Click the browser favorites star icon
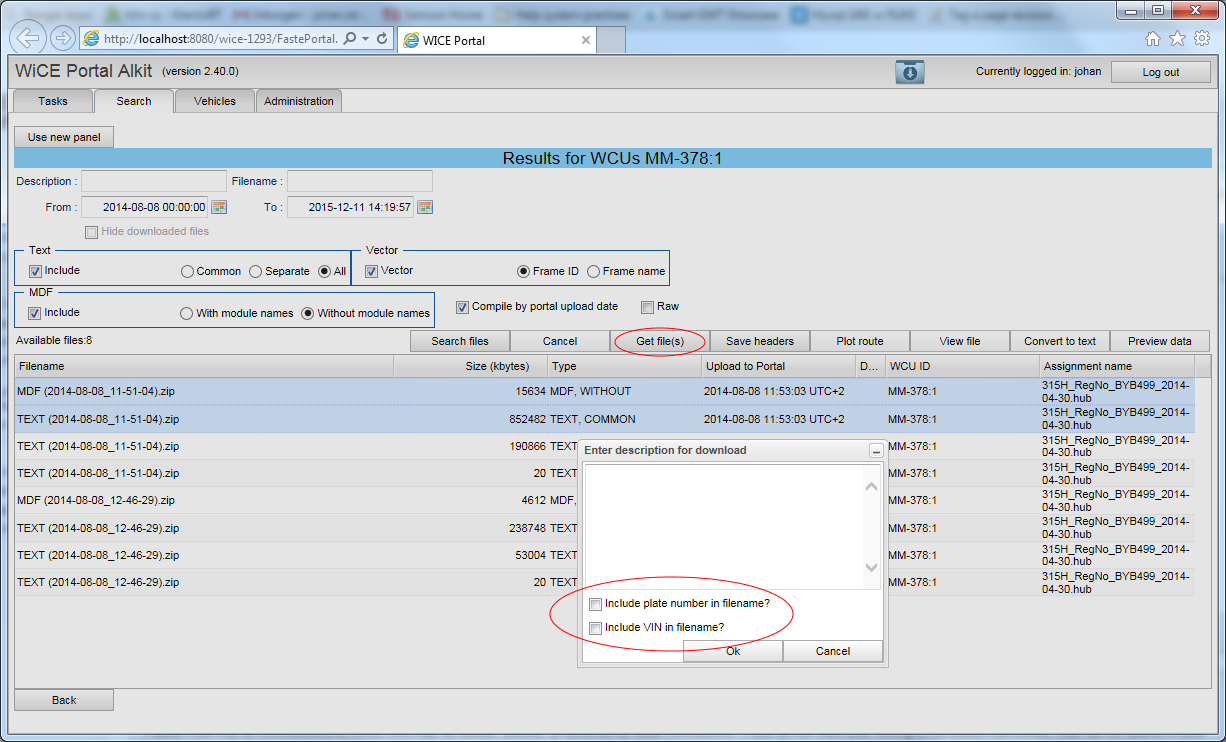 [x=1177, y=39]
